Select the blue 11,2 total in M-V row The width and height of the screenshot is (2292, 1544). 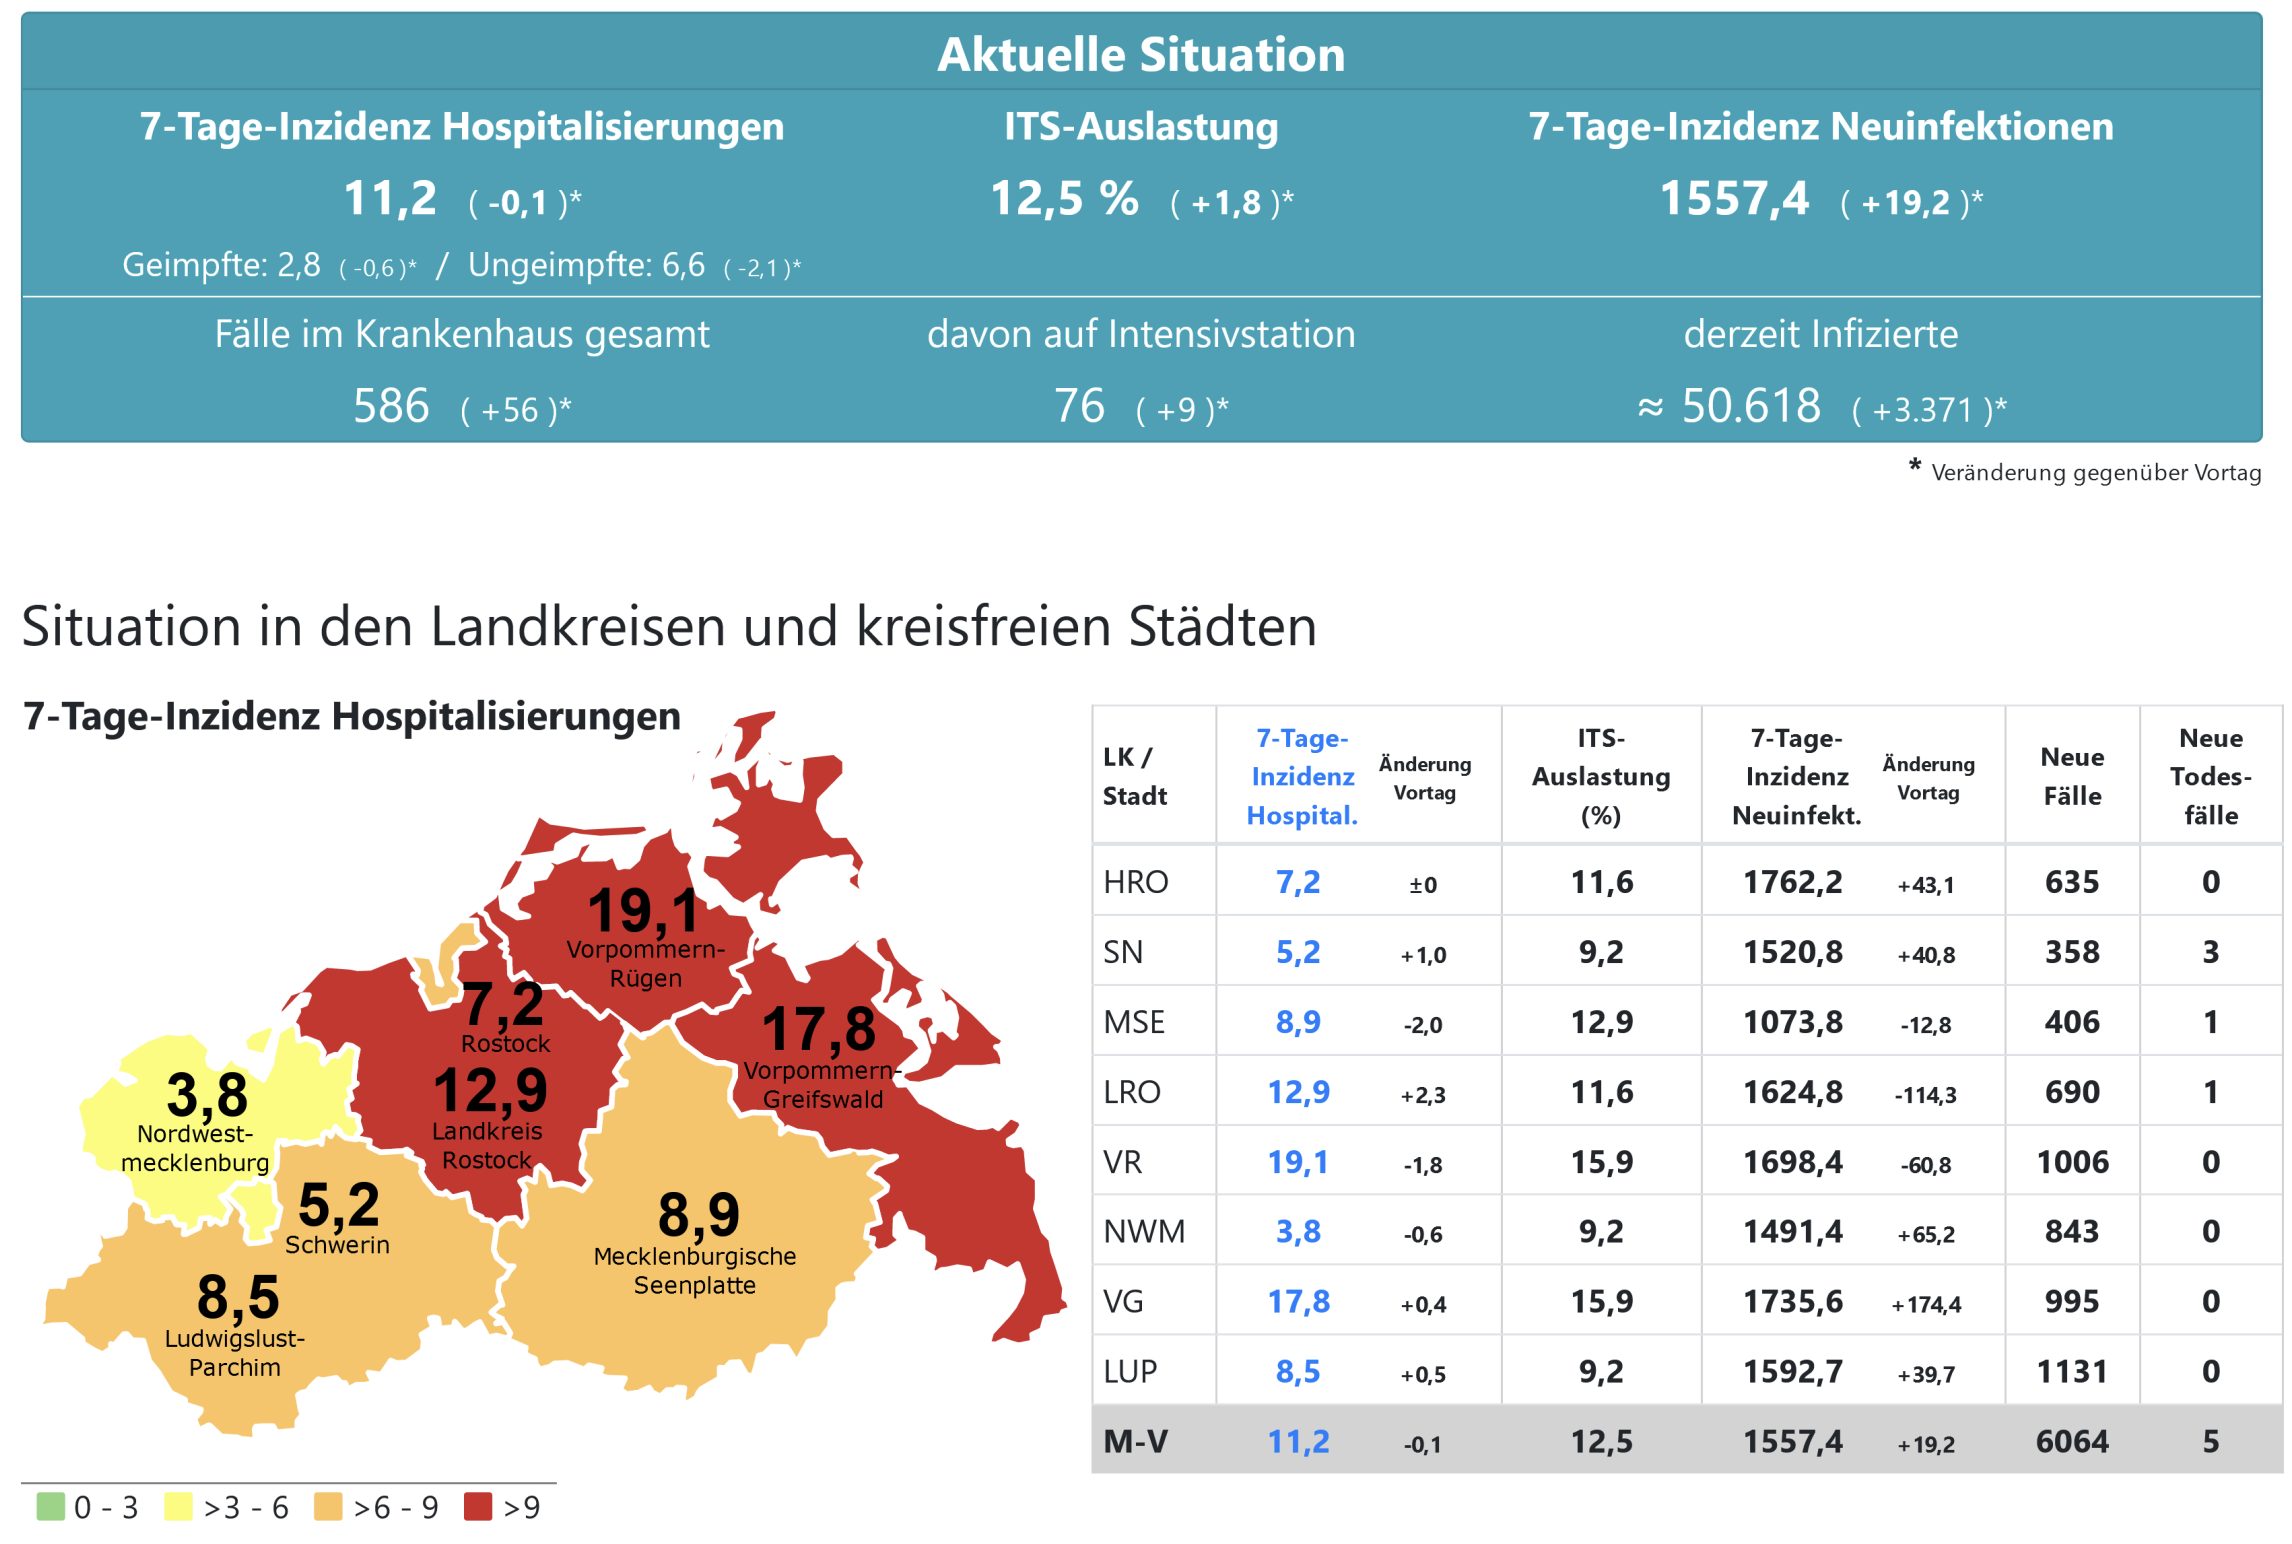point(1298,1441)
